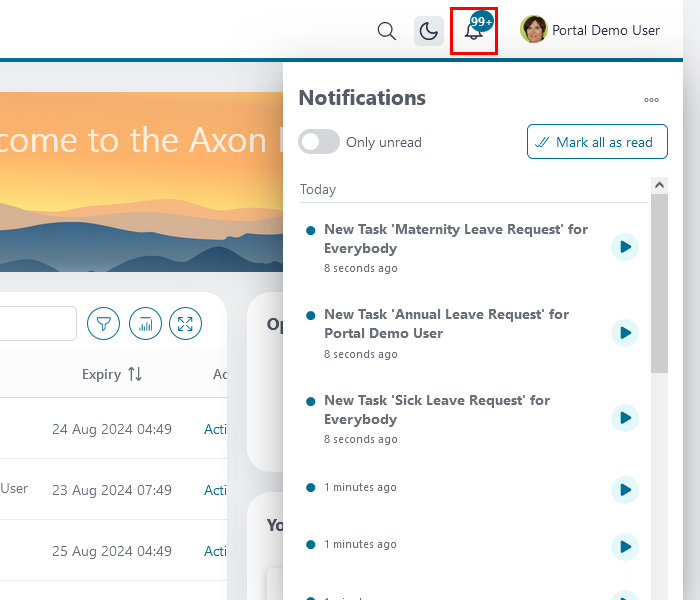Click the table search input field

pos(38,323)
